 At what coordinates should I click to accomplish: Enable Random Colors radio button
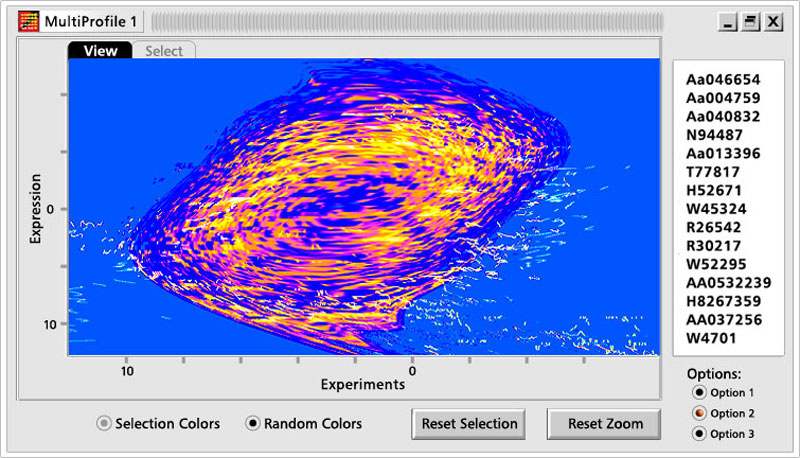tap(253, 423)
